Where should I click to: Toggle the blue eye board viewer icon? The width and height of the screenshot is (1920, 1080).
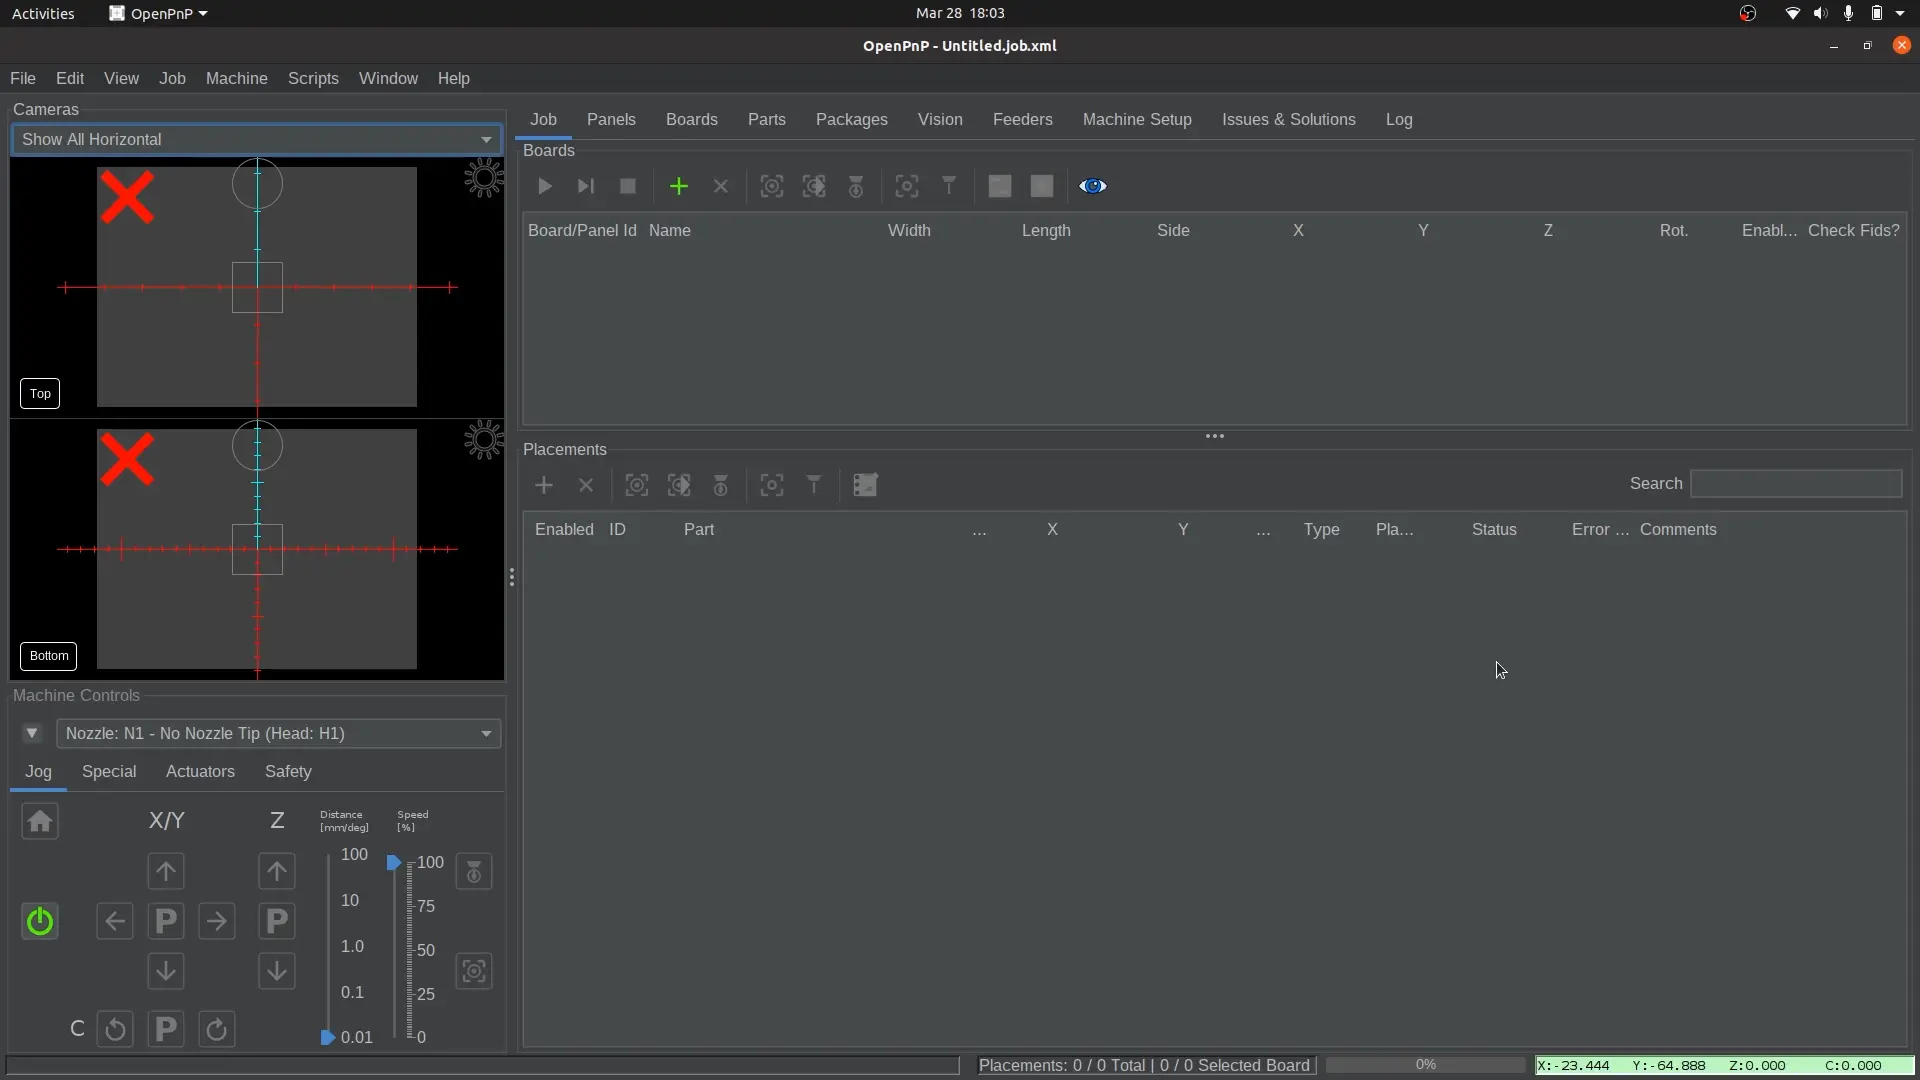pos(1093,186)
